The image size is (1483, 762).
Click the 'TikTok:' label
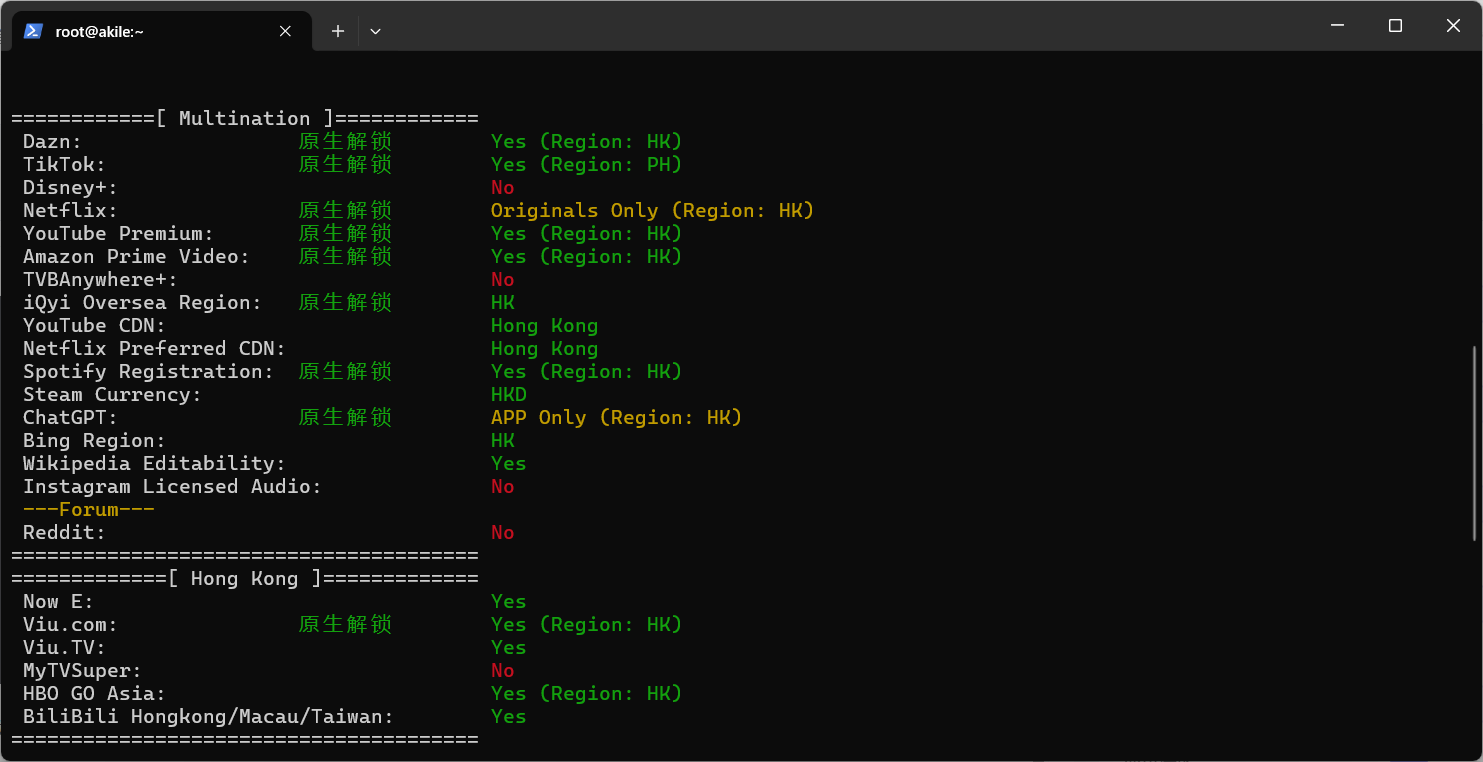(64, 164)
